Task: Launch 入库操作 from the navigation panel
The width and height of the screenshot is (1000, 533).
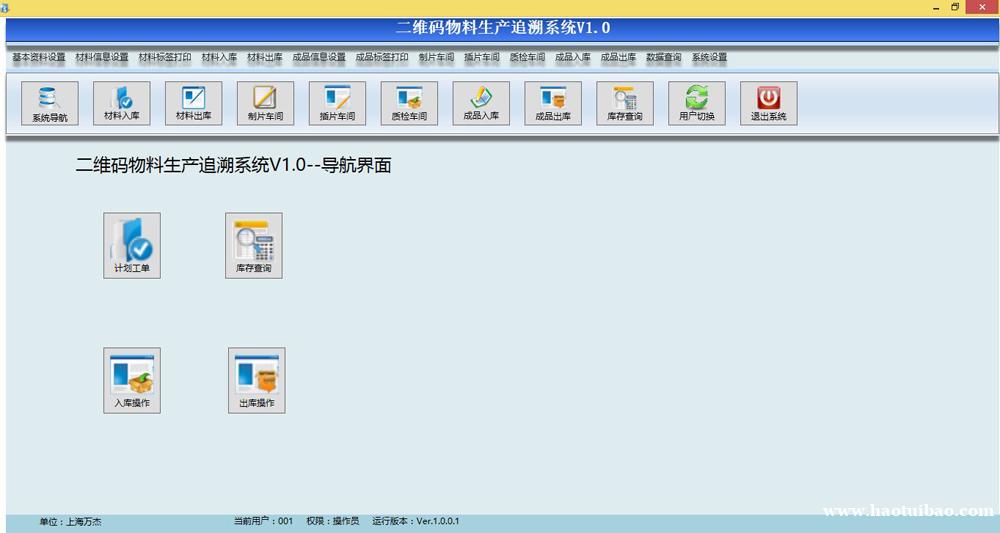Action: point(132,380)
